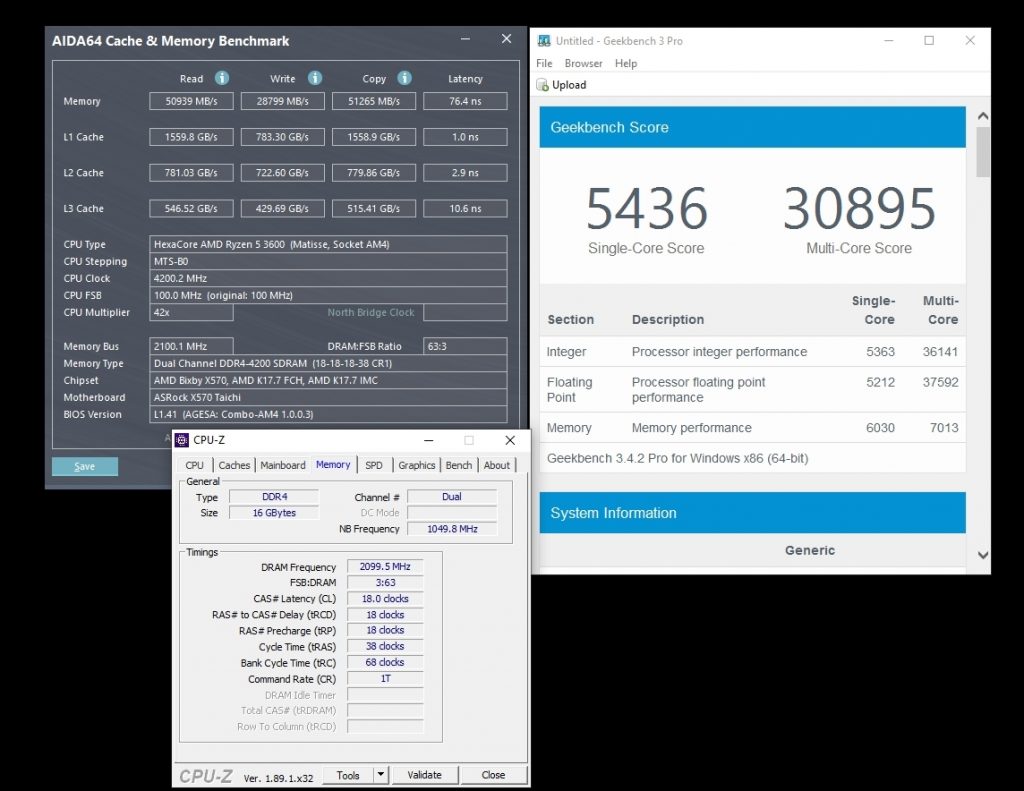Viewport: 1024px width, 791px height.
Task: Open the Browser menu in Geekbench
Action: tap(583, 63)
